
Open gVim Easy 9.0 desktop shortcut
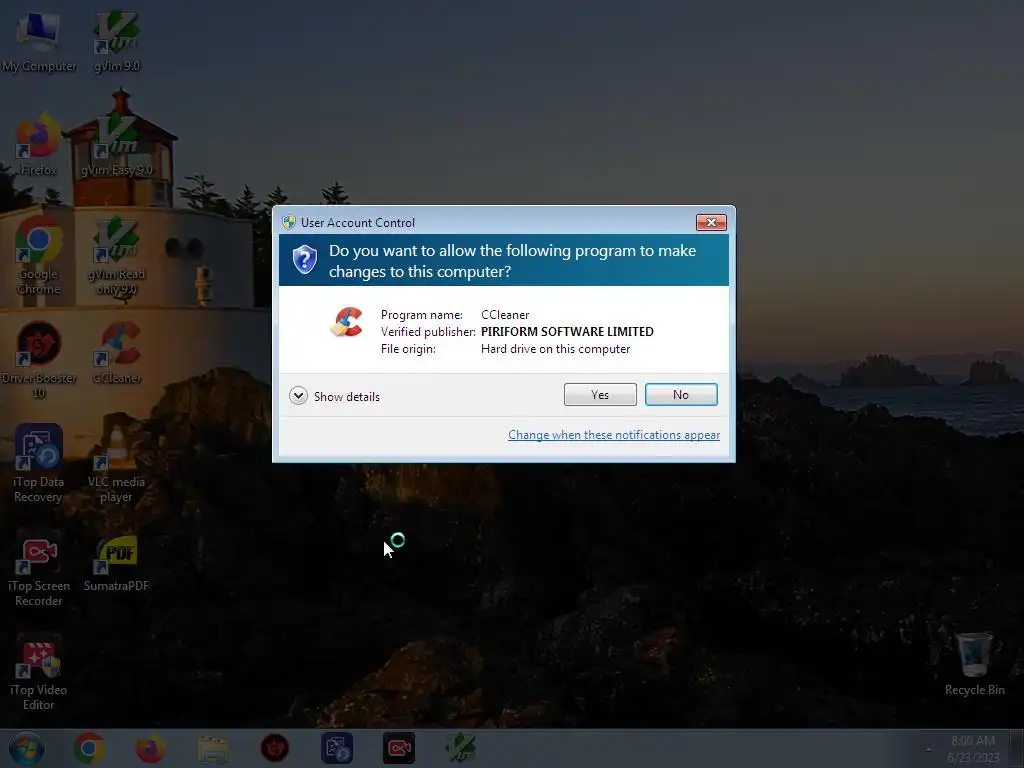(116, 145)
